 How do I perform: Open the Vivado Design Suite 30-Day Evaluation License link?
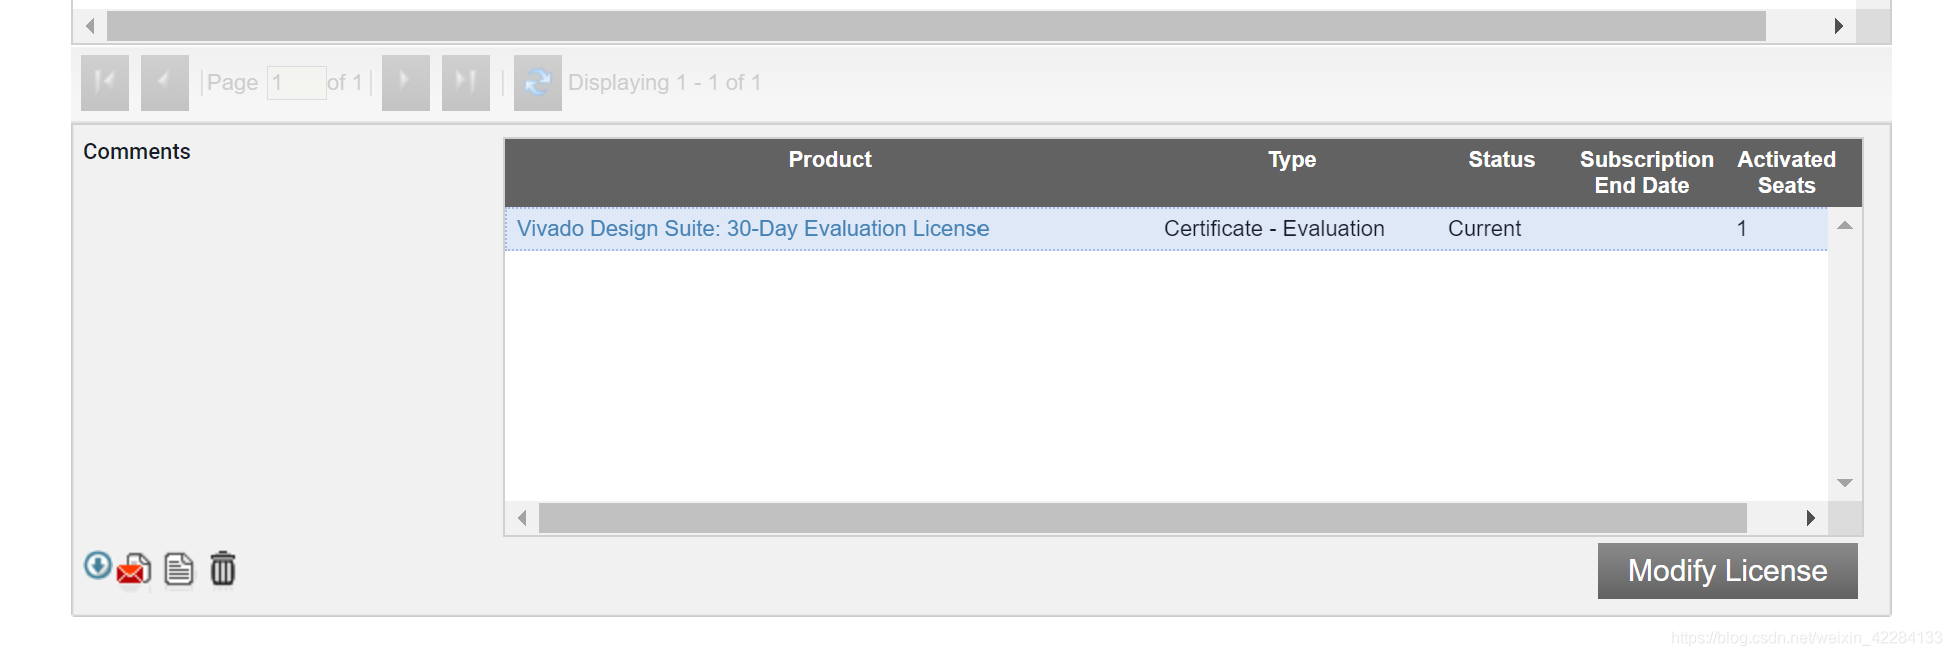coord(753,229)
